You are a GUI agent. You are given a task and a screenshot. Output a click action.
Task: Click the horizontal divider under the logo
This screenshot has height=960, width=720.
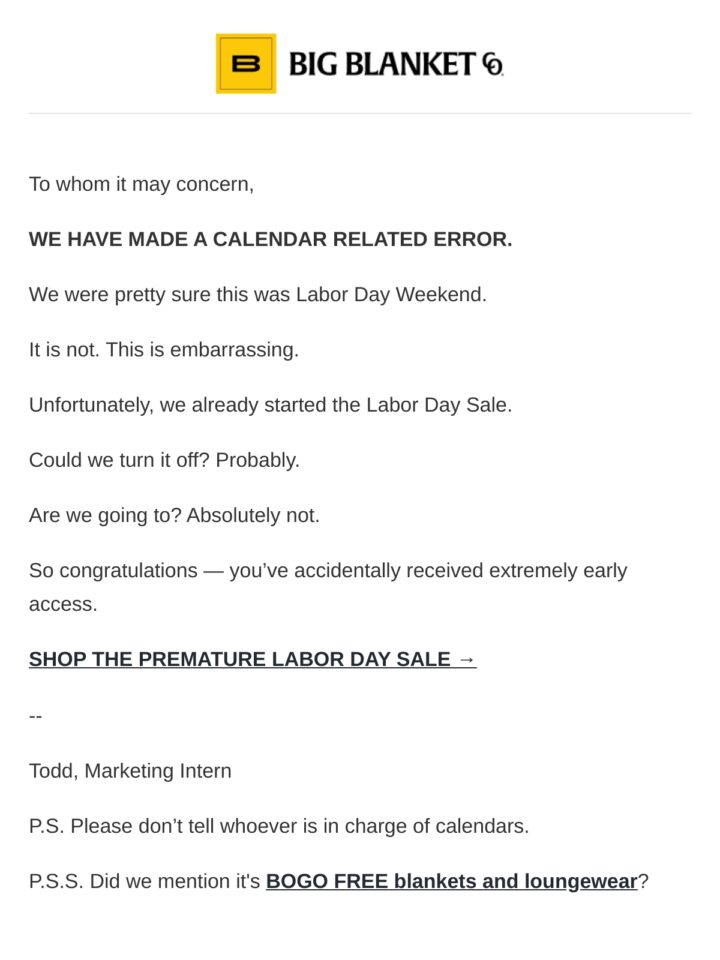[x=360, y=113]
